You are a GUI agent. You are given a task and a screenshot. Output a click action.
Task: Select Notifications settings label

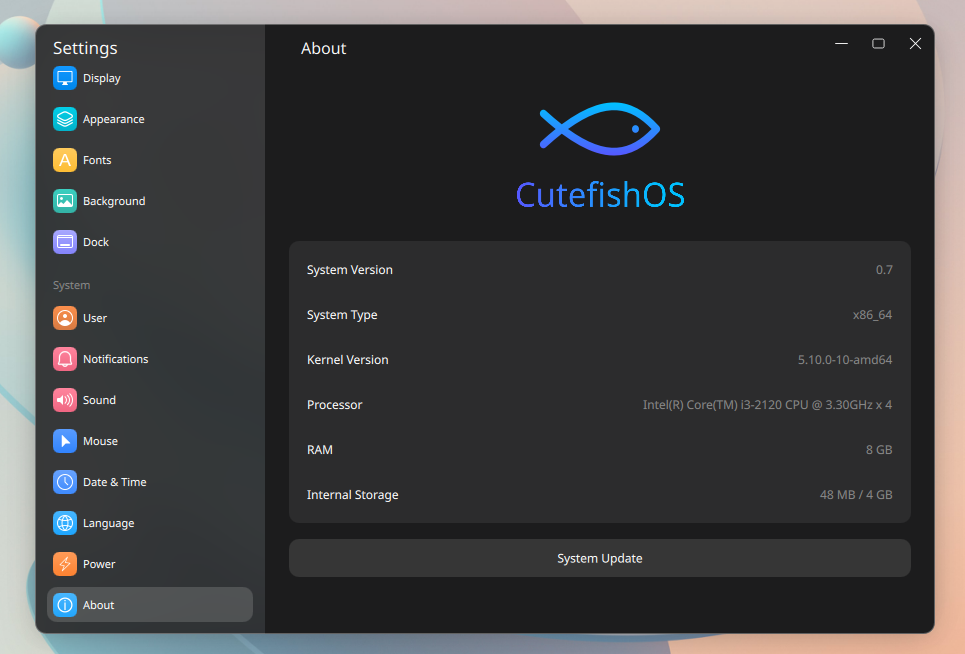(116, 359)
